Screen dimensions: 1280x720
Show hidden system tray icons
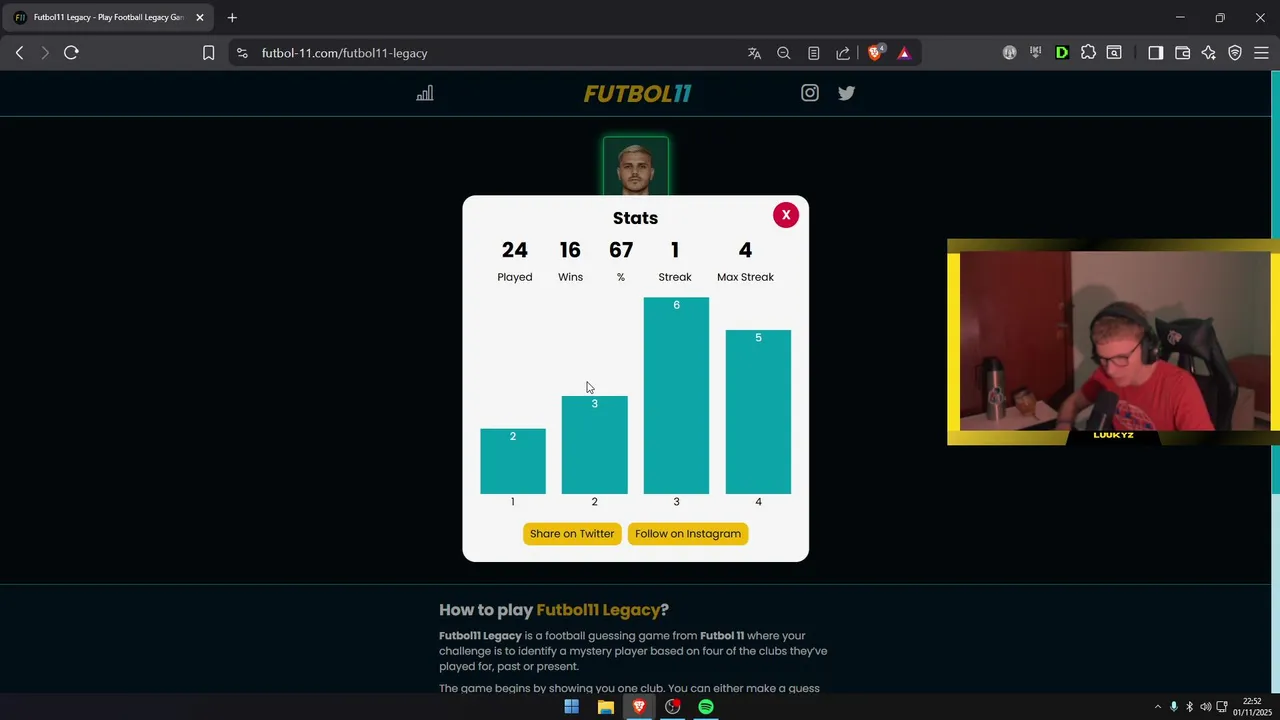(x=1158, y=707)
